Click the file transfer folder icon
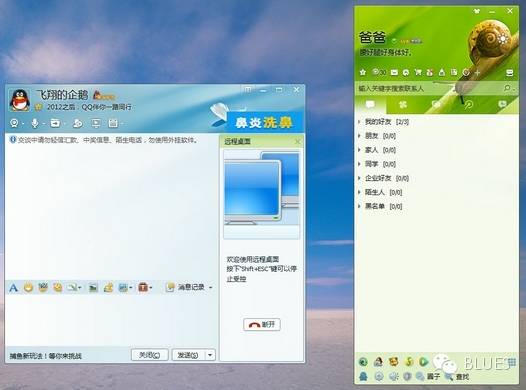 coord(55,123)
